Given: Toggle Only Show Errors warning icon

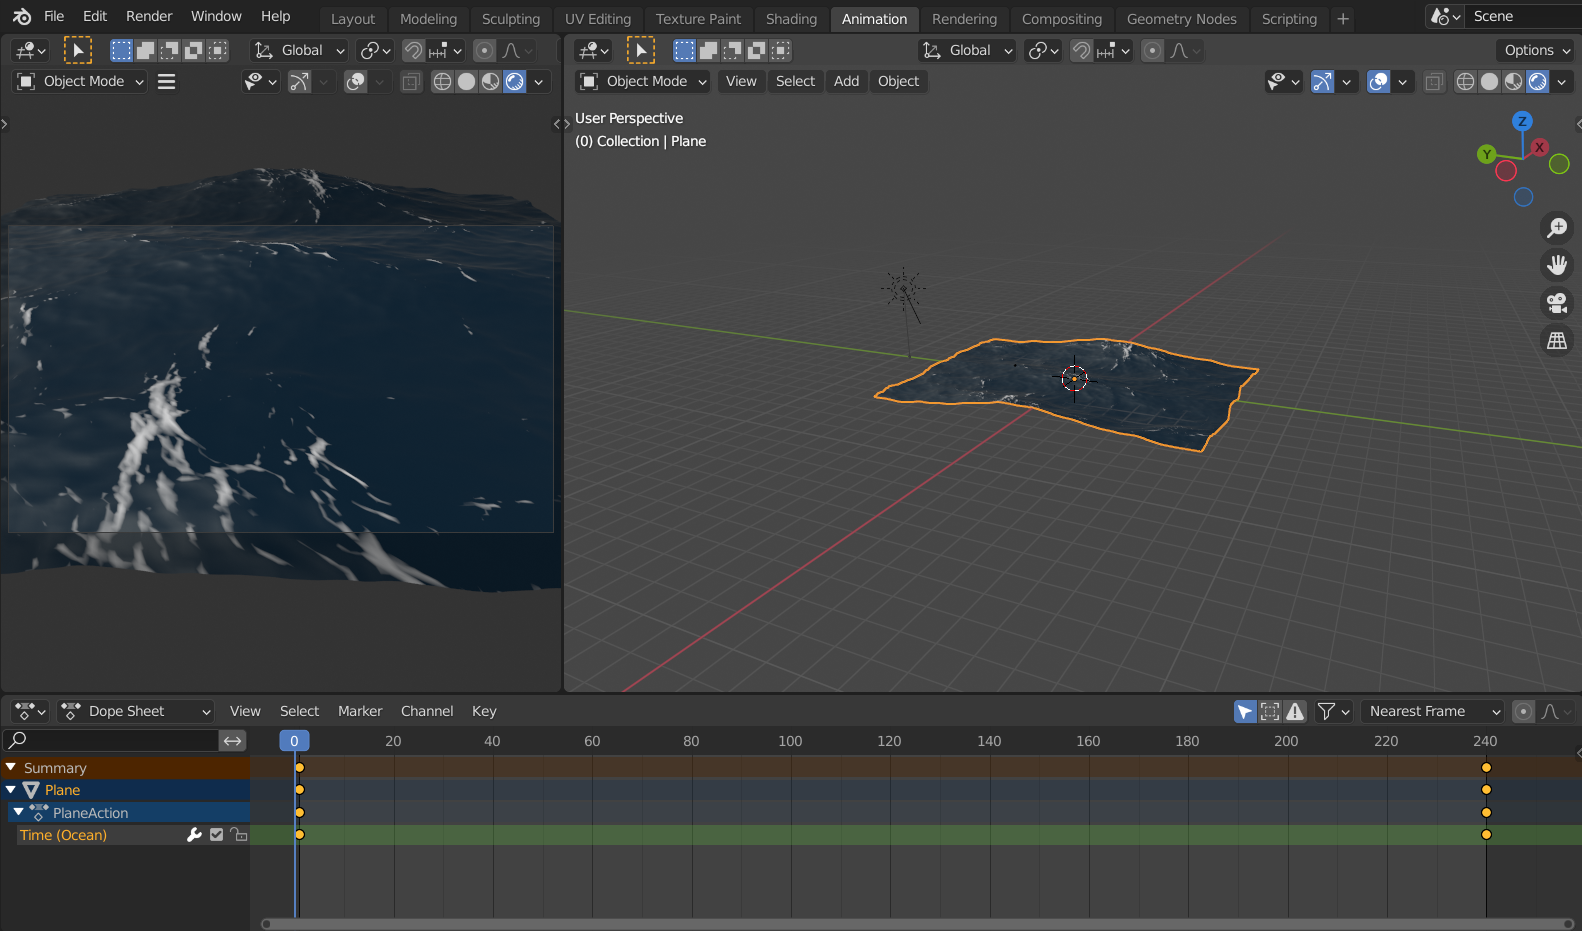Looking at the screenshot, I should click(1295, 711).
